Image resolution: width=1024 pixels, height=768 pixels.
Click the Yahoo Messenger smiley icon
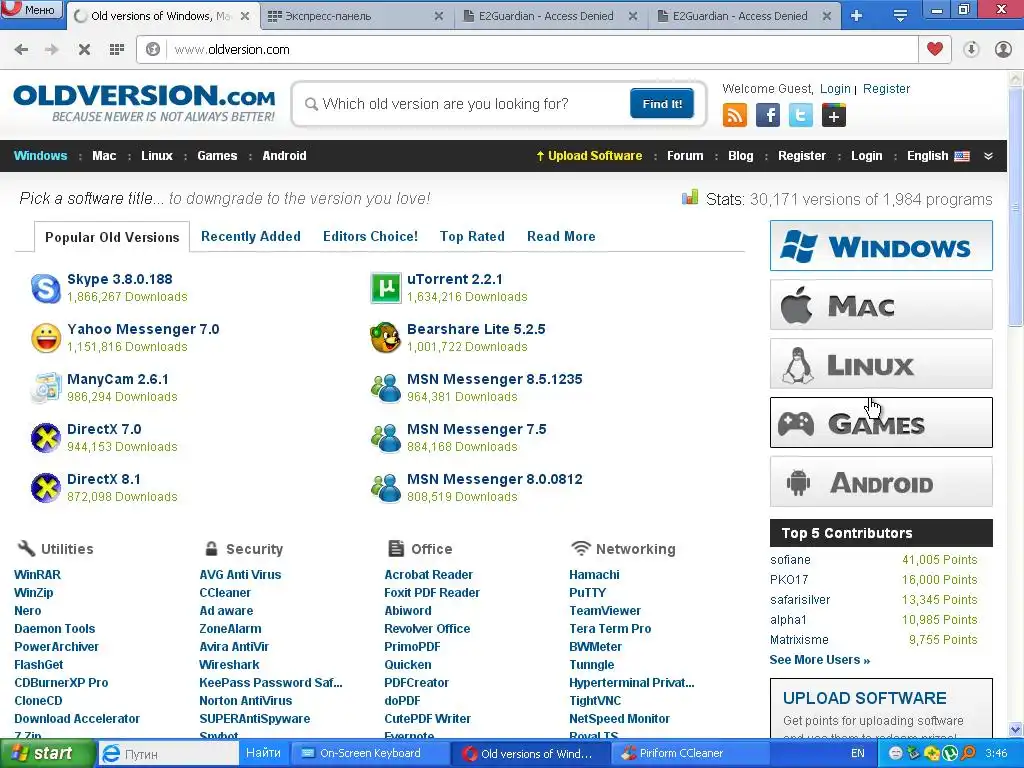[46, 338]
